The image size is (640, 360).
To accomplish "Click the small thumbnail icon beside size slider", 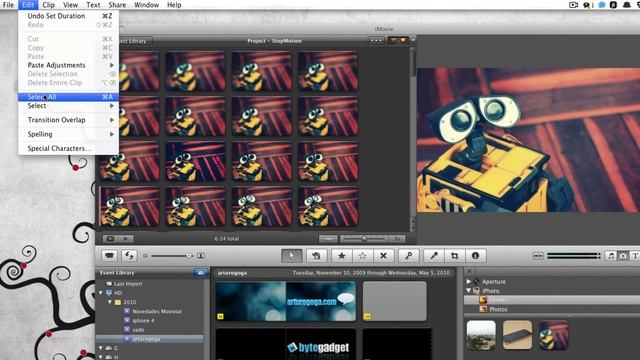I will (145, 256).
